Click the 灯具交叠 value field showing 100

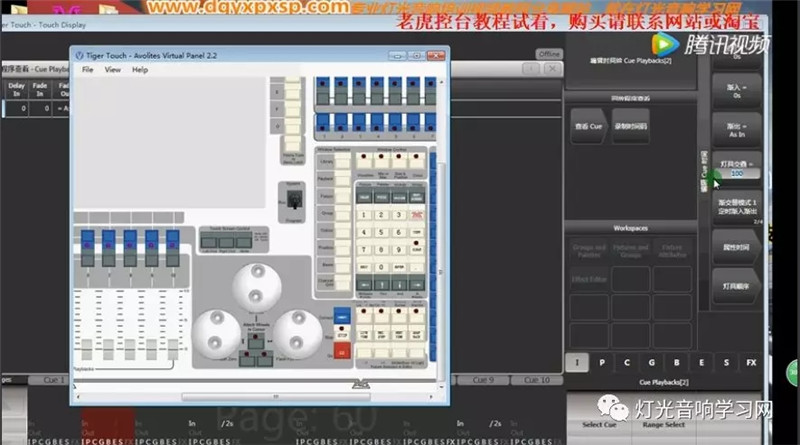point(737,174)
